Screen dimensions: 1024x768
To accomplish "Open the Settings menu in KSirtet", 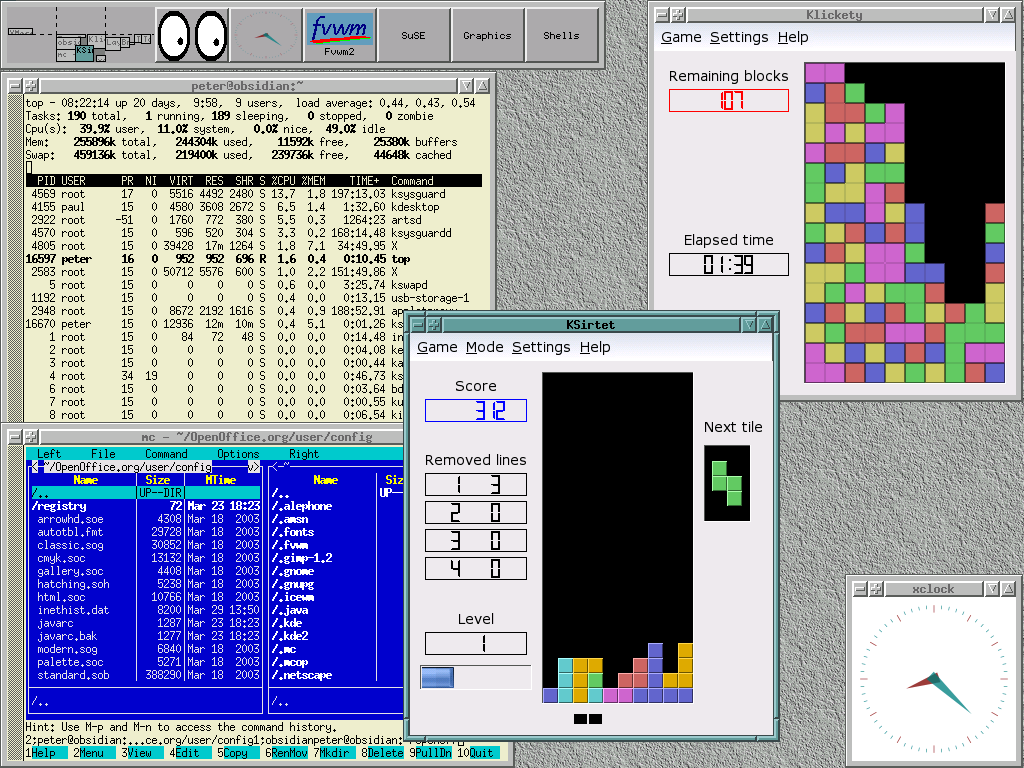I will pos(541,347).
